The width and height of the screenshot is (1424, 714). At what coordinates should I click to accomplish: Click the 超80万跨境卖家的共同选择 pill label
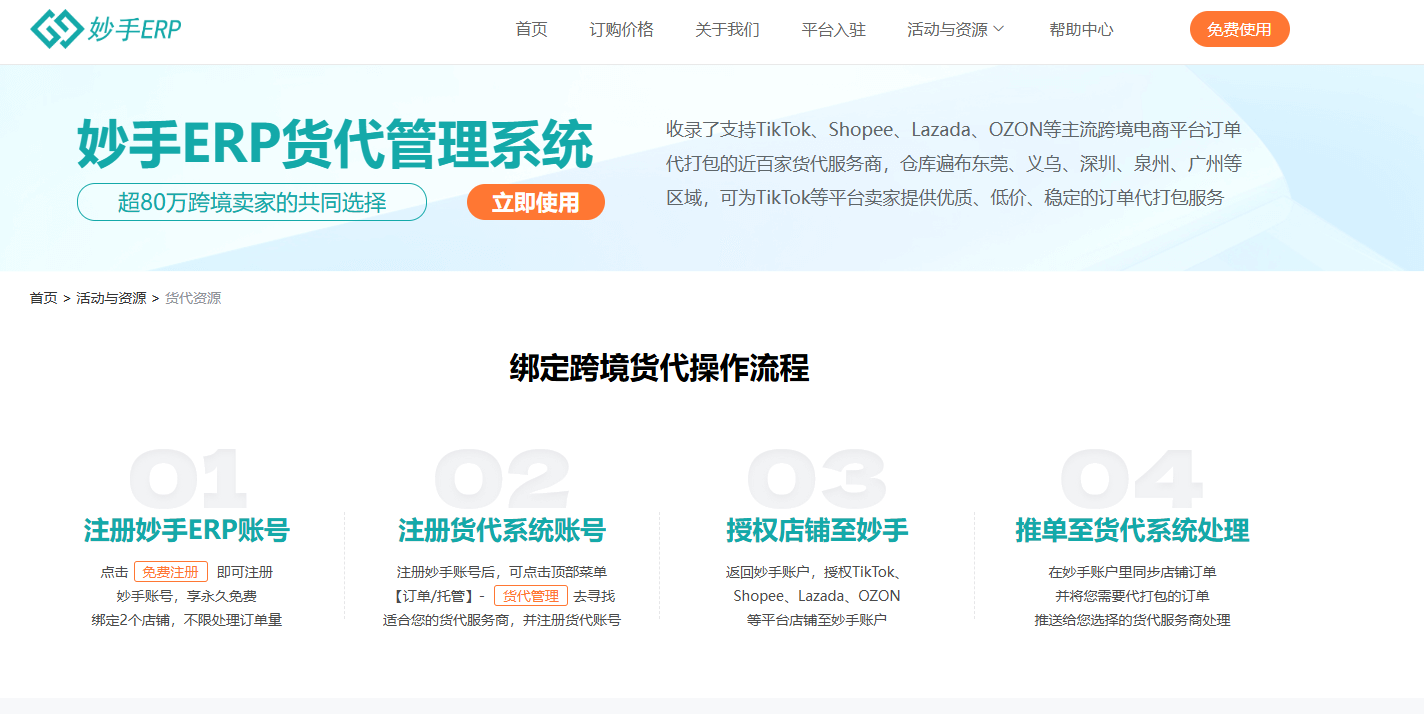point(252,202)
